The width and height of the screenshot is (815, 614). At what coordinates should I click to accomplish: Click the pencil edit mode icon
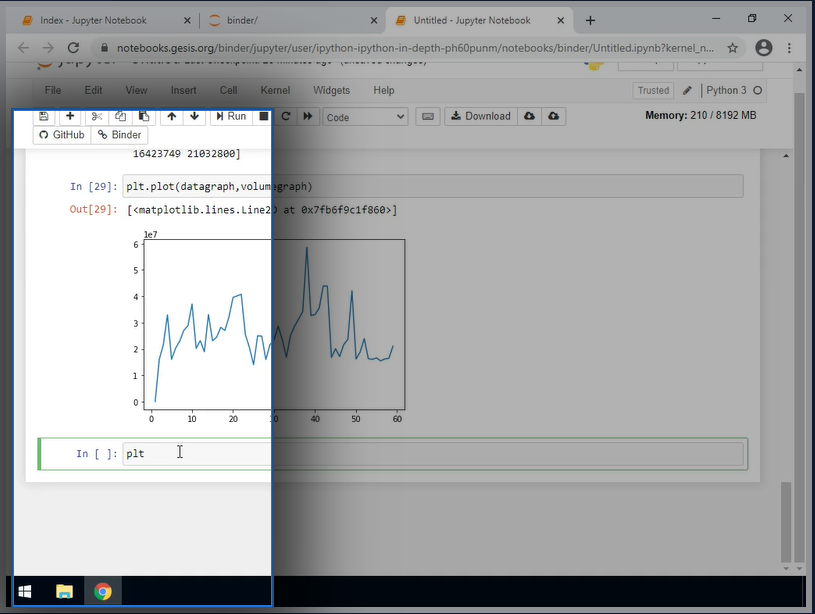(x=687, y=90)
